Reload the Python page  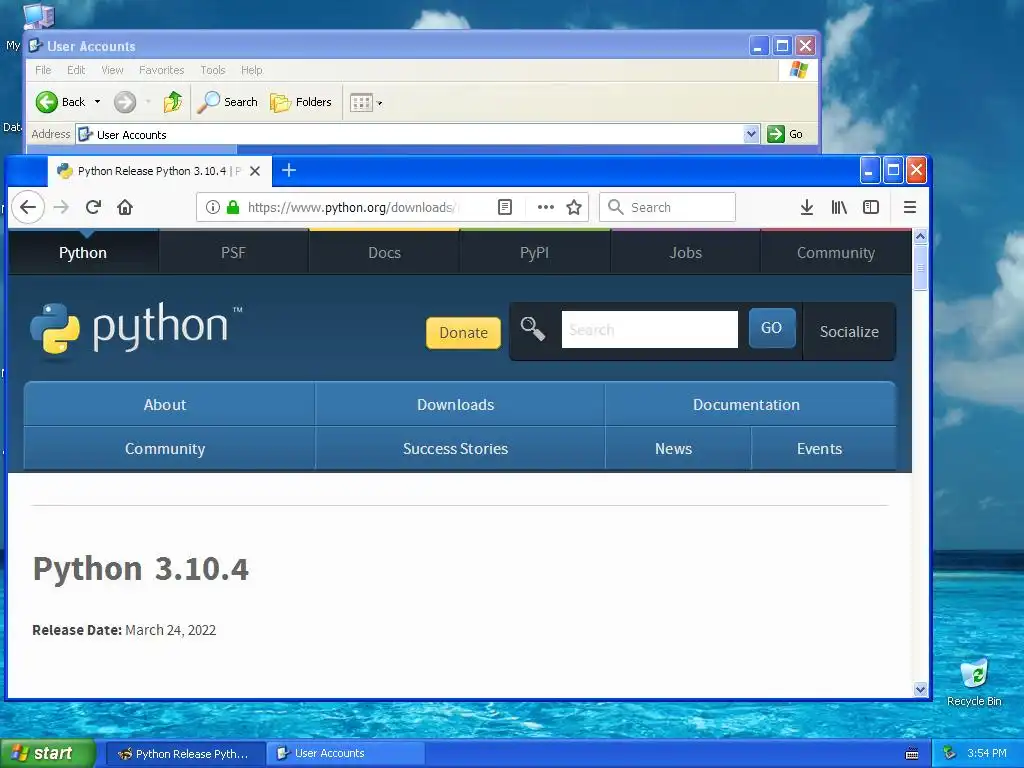coord(93,207)
